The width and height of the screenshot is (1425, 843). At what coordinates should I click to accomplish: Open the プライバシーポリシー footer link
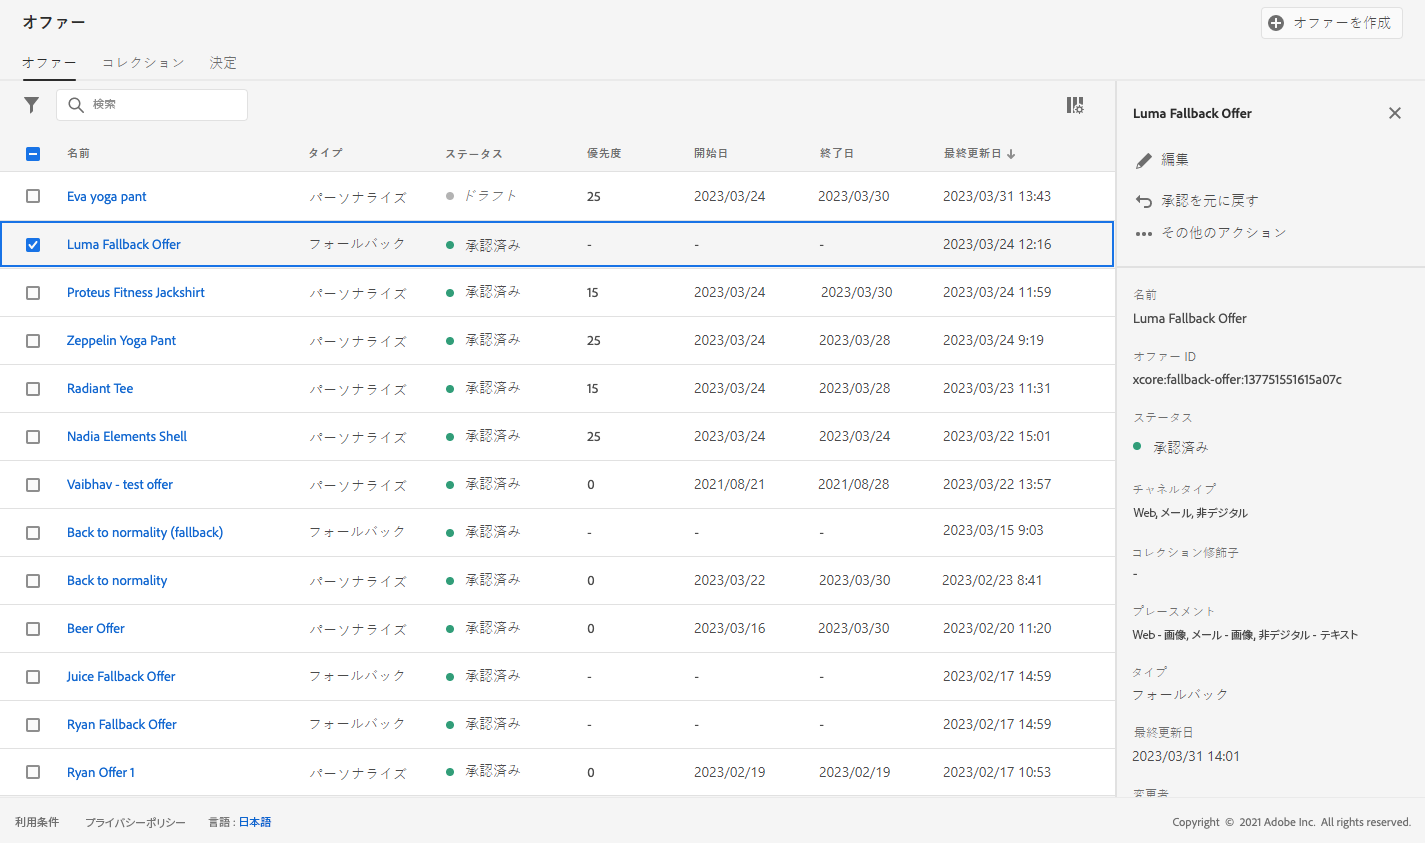[x=135, y=822]
